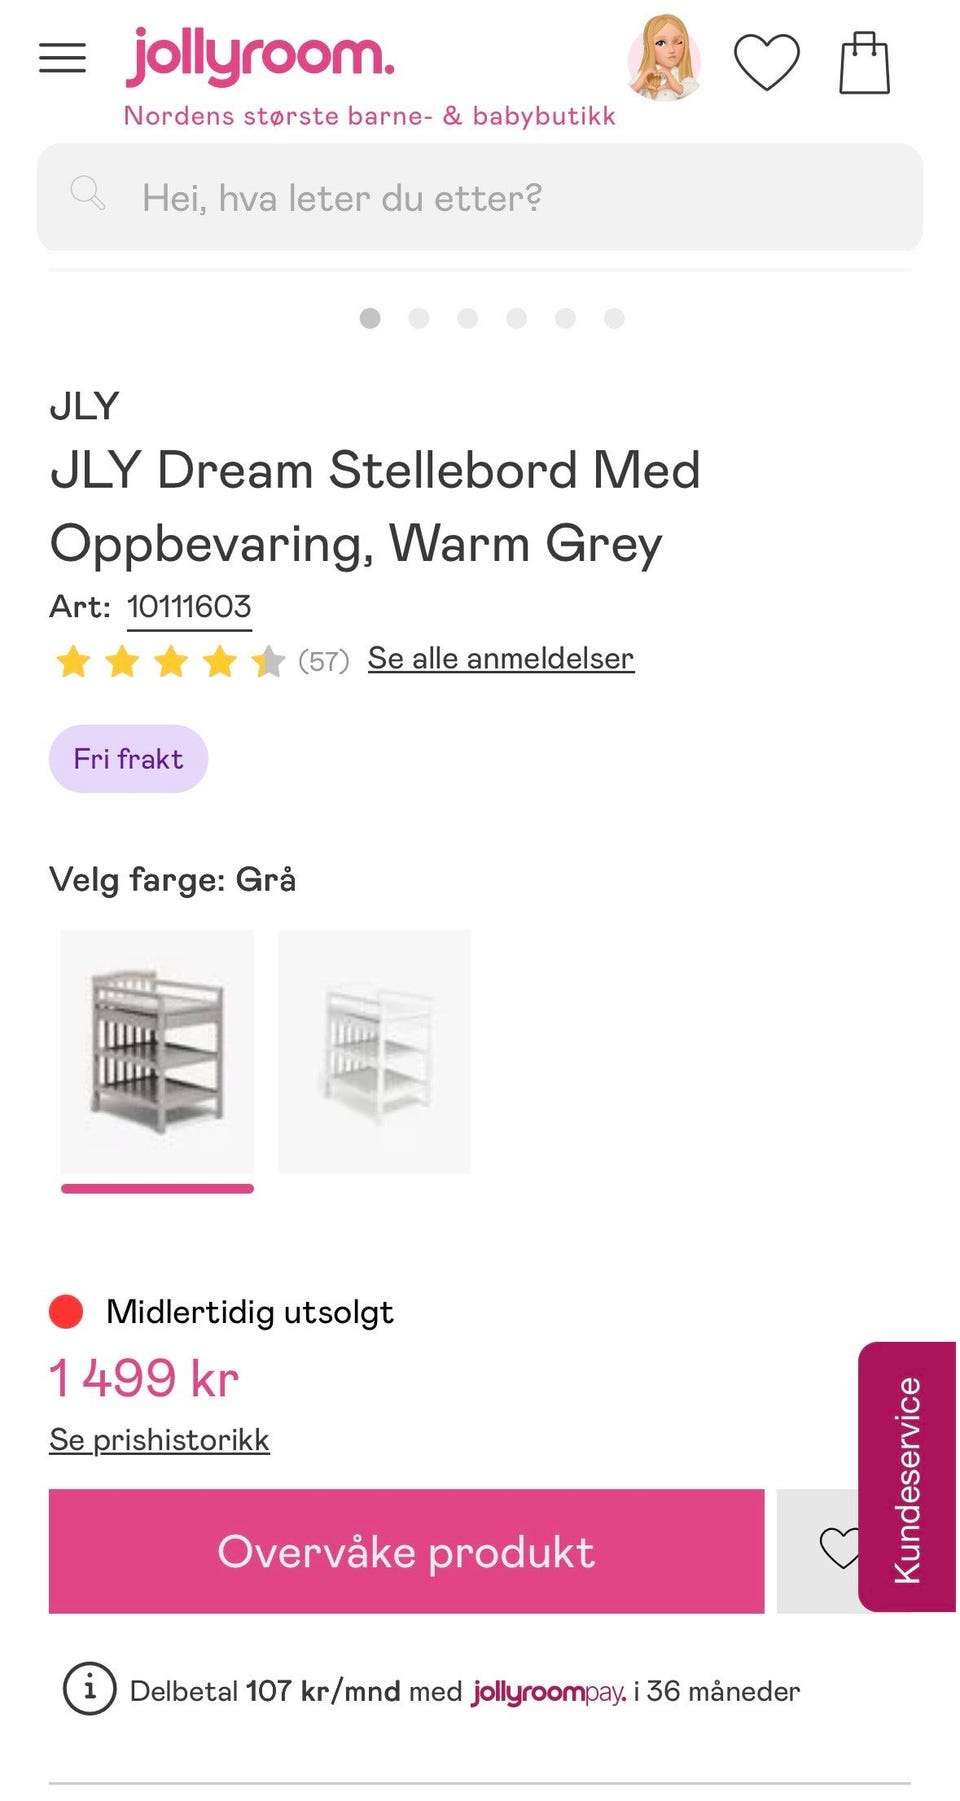Click the Jollyroom logo
Image resolution: width=960 pixels, height=1801 pixels.
260,55
